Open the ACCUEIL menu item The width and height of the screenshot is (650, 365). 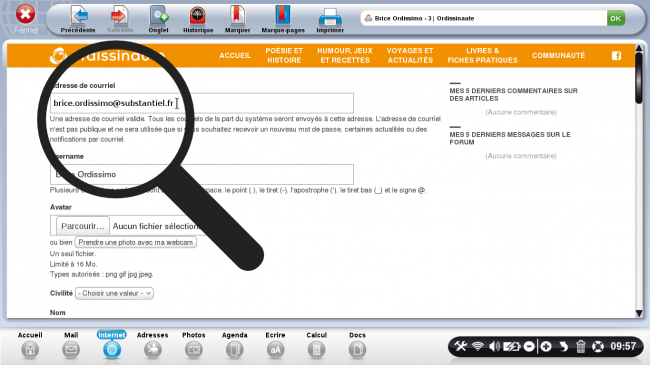click(235, 56)
